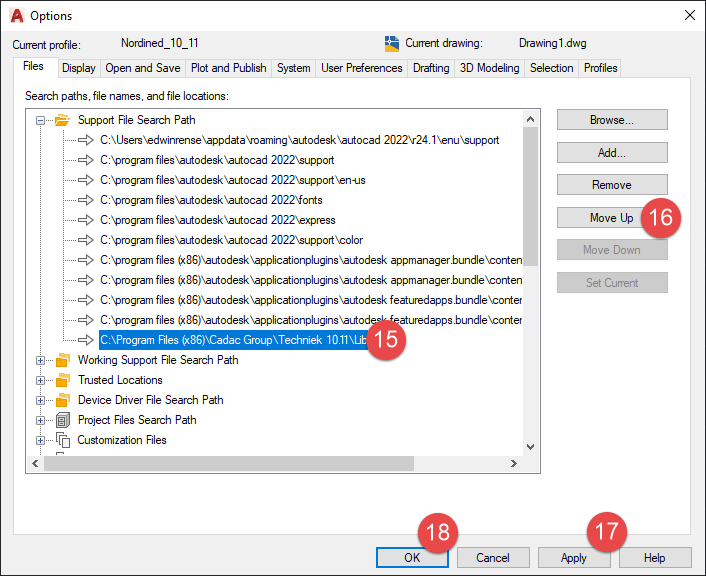Switch to the Drafting tab
Screen dimensions: 706x576
[431, 68]
